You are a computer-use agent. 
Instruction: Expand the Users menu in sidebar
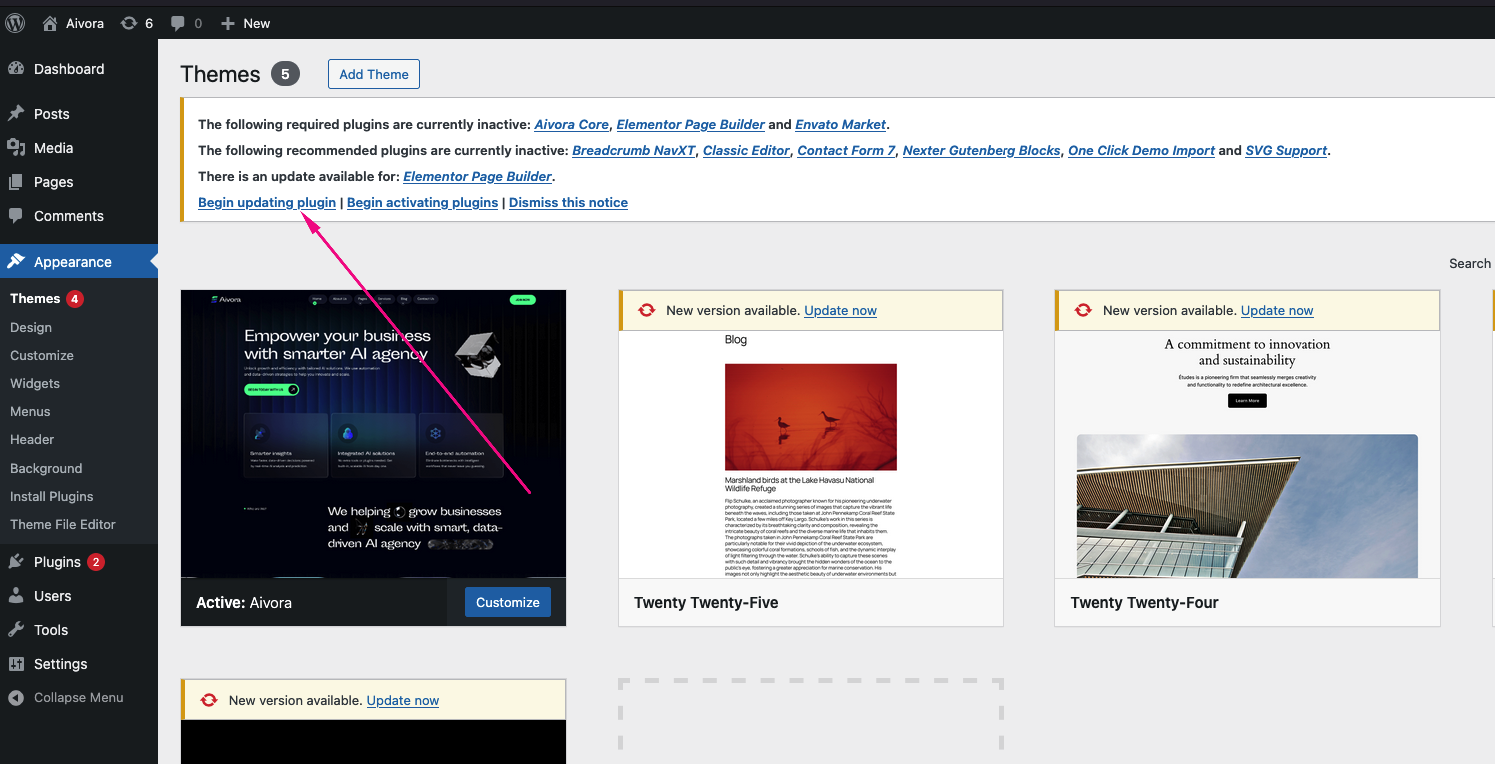(x=52, y=596)
